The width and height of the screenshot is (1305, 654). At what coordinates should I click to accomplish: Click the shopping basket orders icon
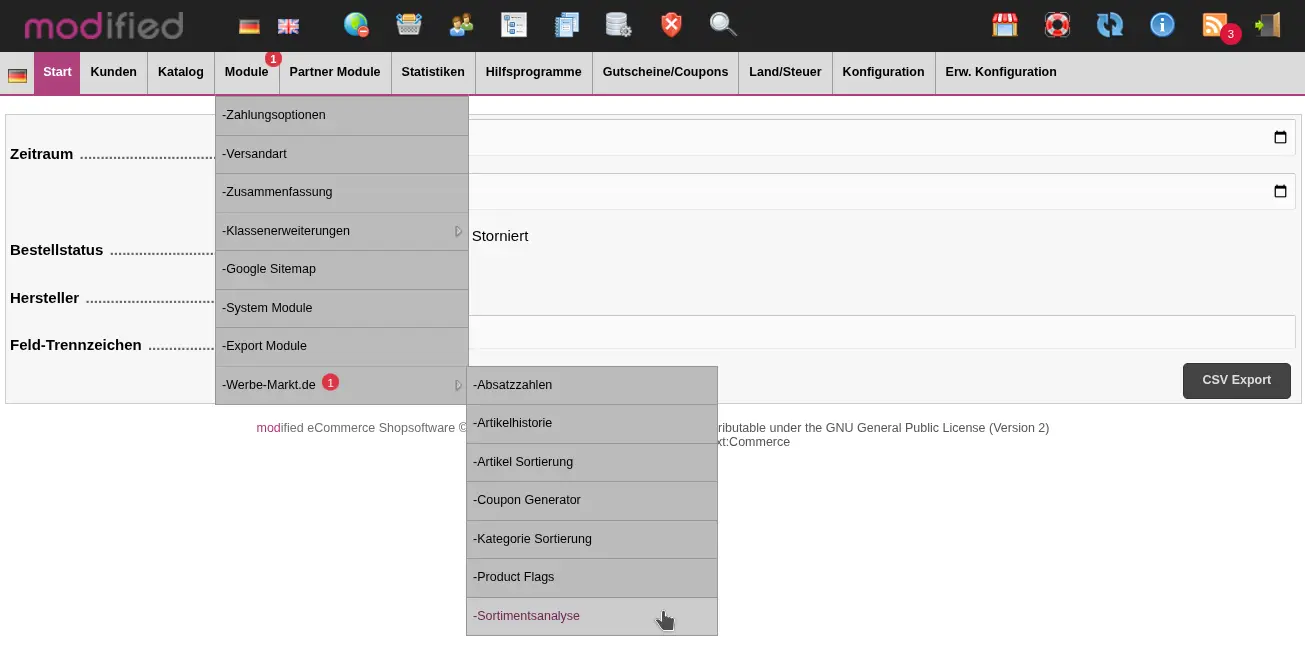[408, 25]
